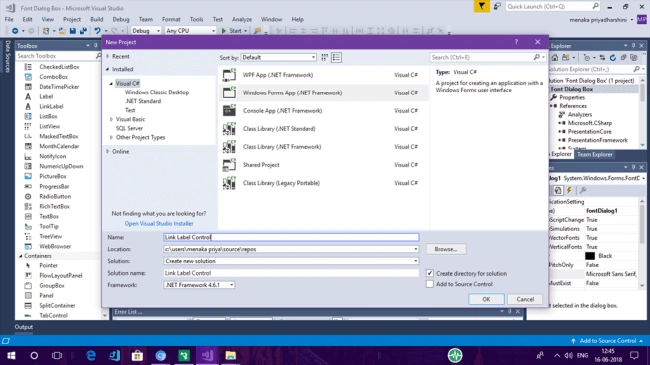The width and height of the screenshot is (650, 365).
Task: Click the Save All icon in toolbar
Action: coord(83,31)
